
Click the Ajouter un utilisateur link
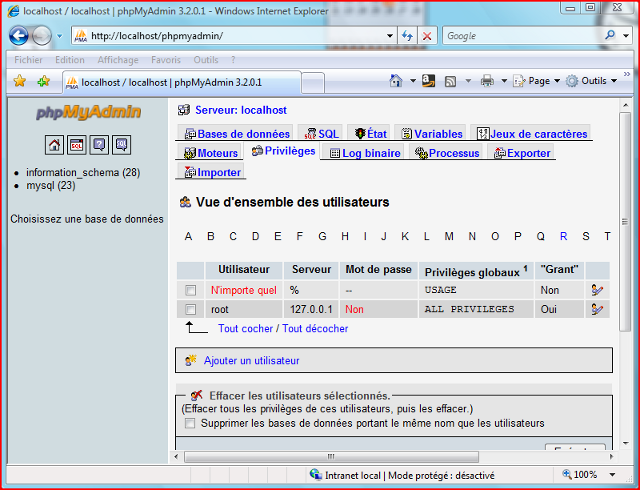coord(251,361)
